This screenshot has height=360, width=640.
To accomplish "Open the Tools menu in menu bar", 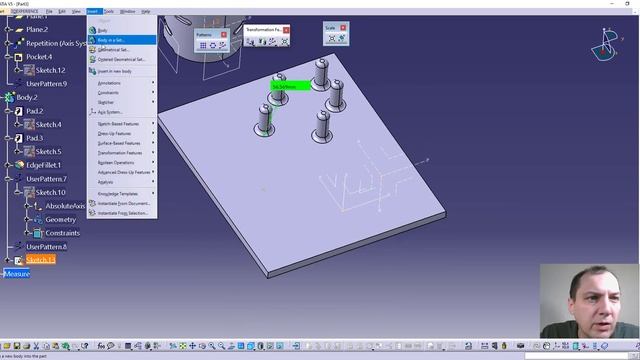I will pos(109,11).
